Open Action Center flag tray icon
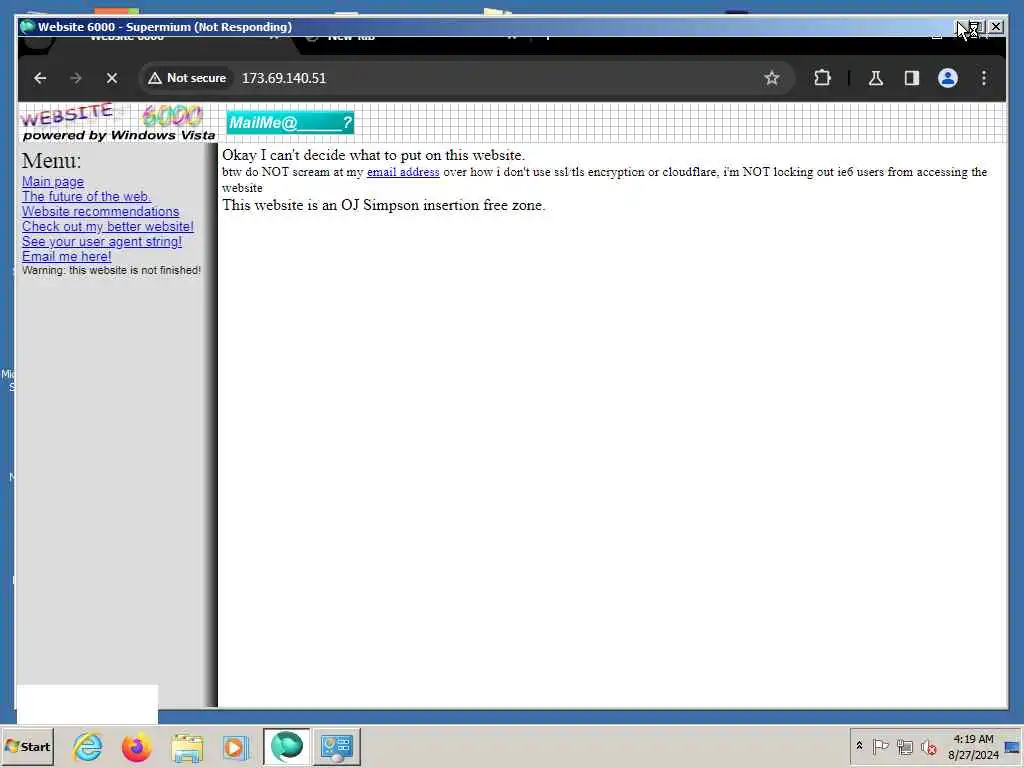 pos(880,746)
